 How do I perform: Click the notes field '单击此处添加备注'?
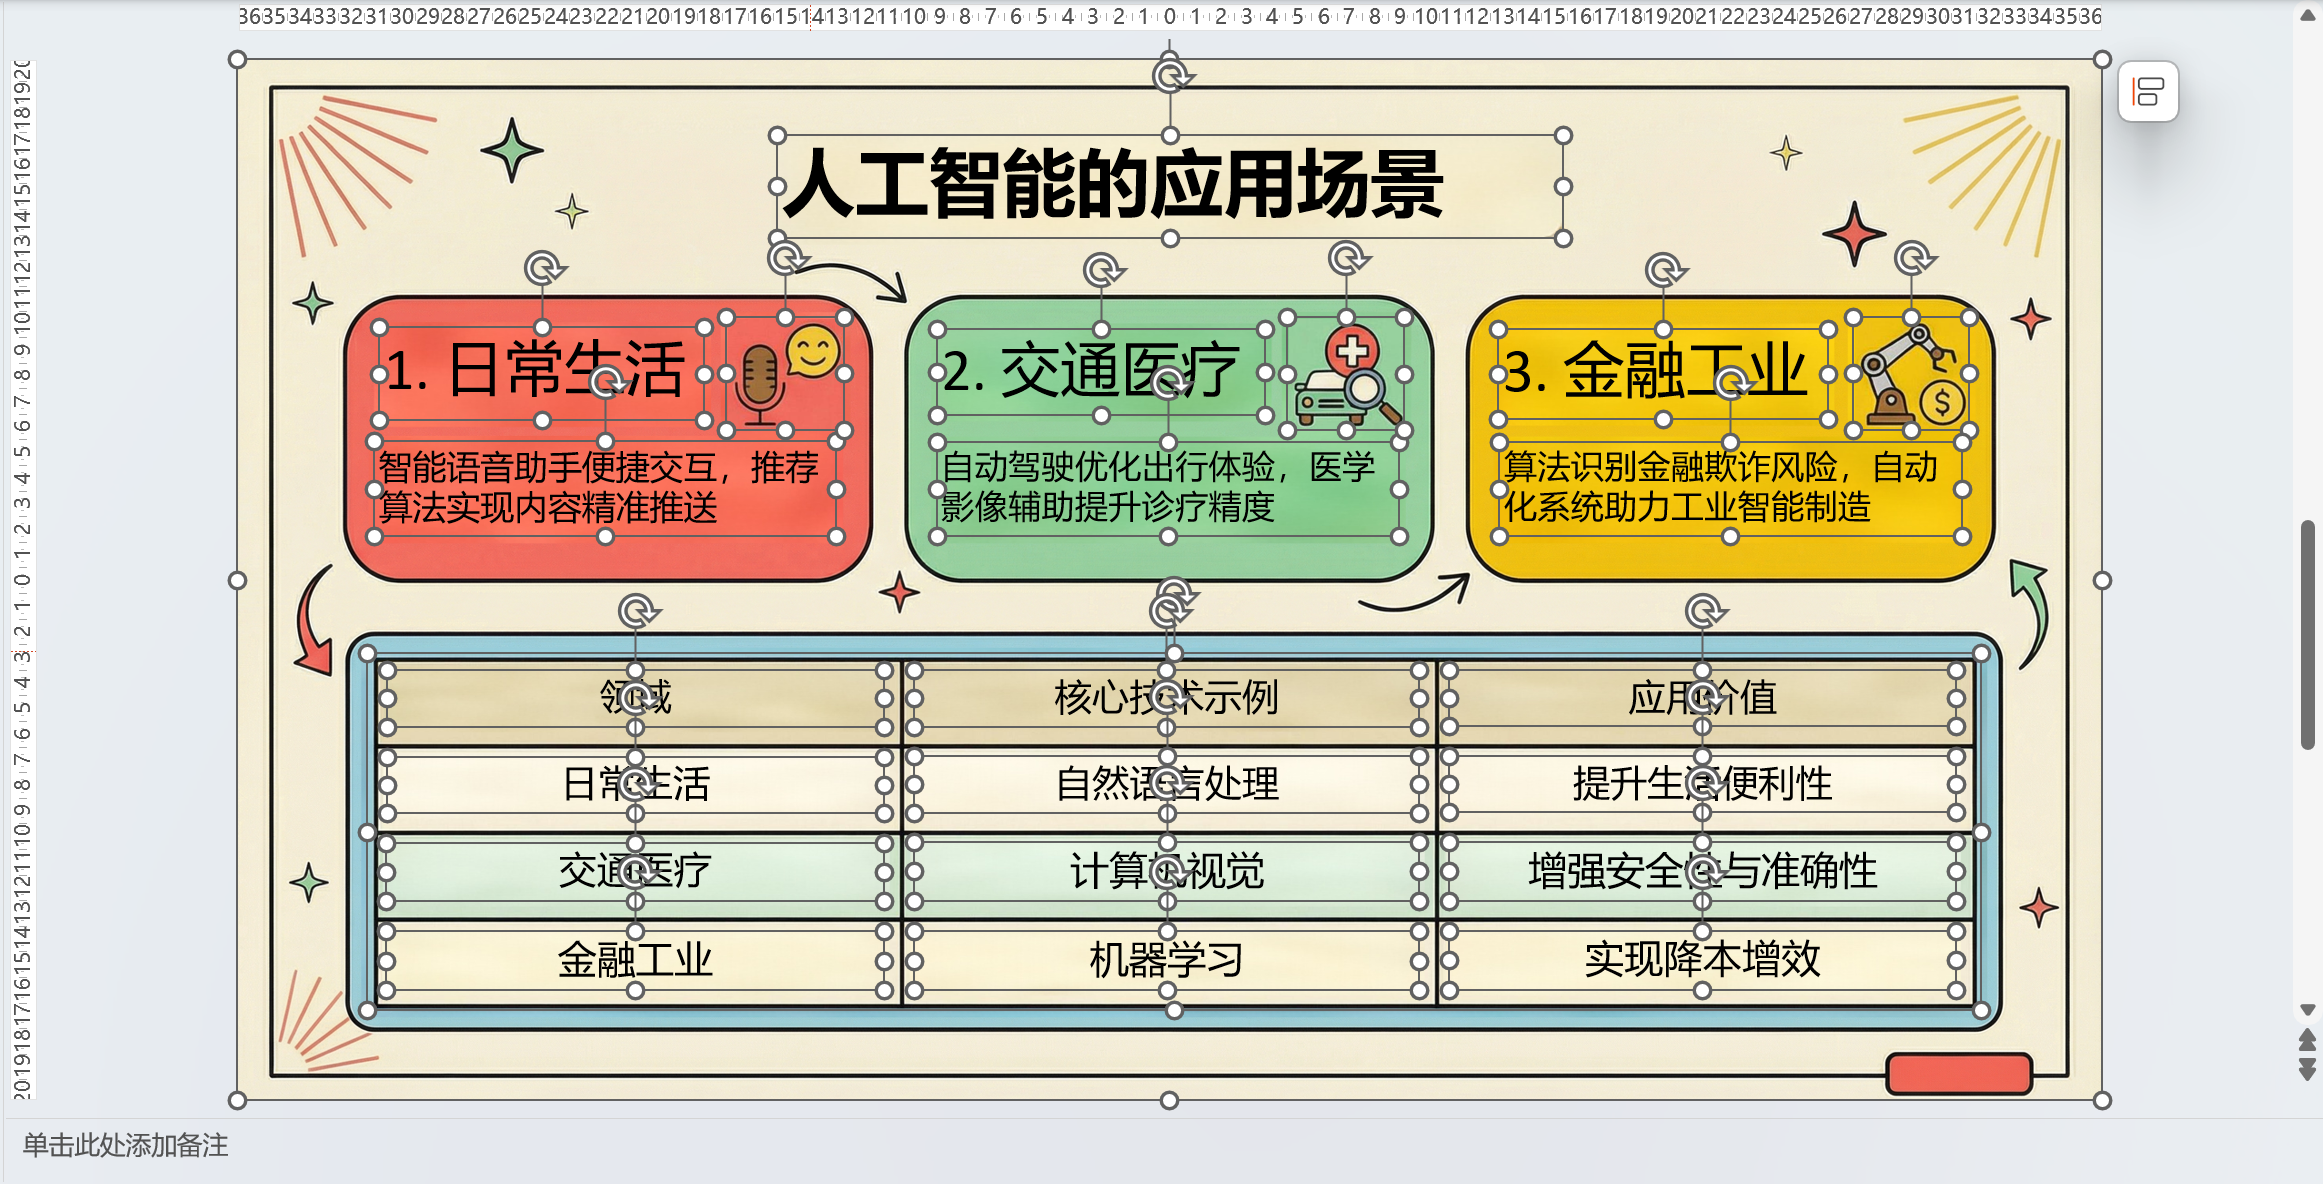[x=126, y=1145]
